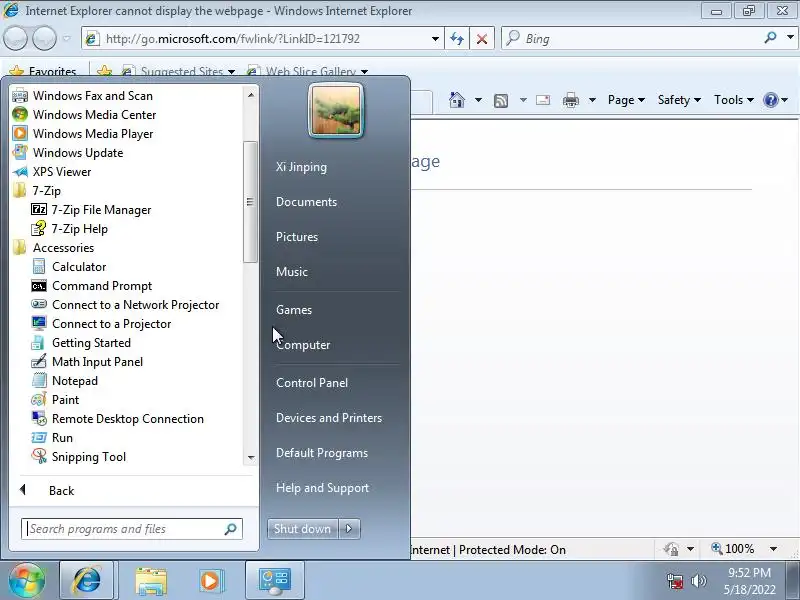Click the user account picture

click(x=336, y=111)
